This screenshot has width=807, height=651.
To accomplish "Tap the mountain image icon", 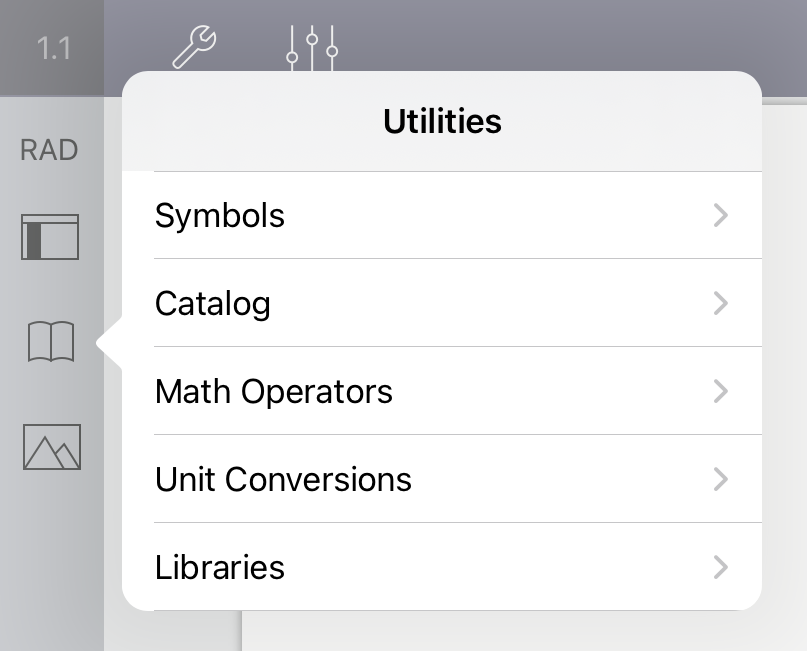I will click(52, 447).
